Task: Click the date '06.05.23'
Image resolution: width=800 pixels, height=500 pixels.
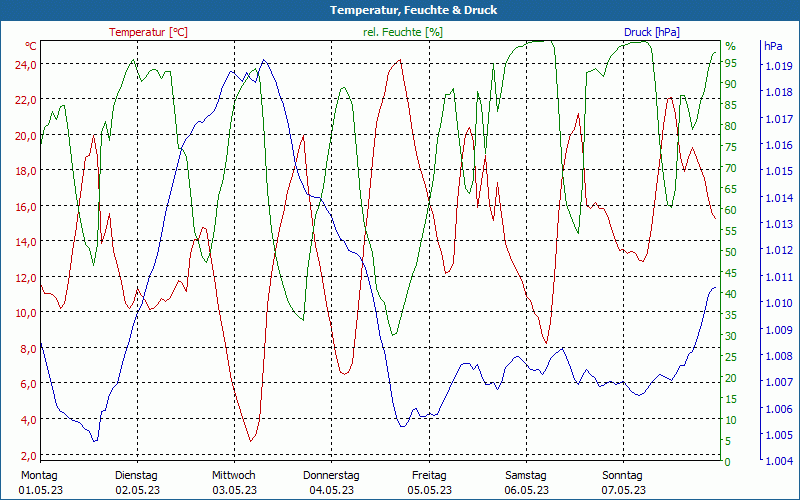Action: [527, 490]
